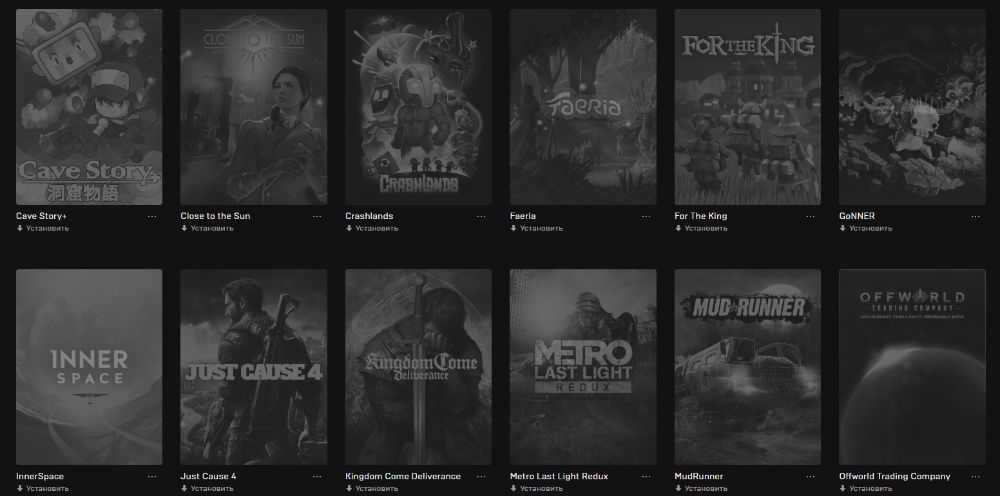The image size is (1000, 496).
Task: Select the Close to the Sun title text
Action: click(215, 216)
